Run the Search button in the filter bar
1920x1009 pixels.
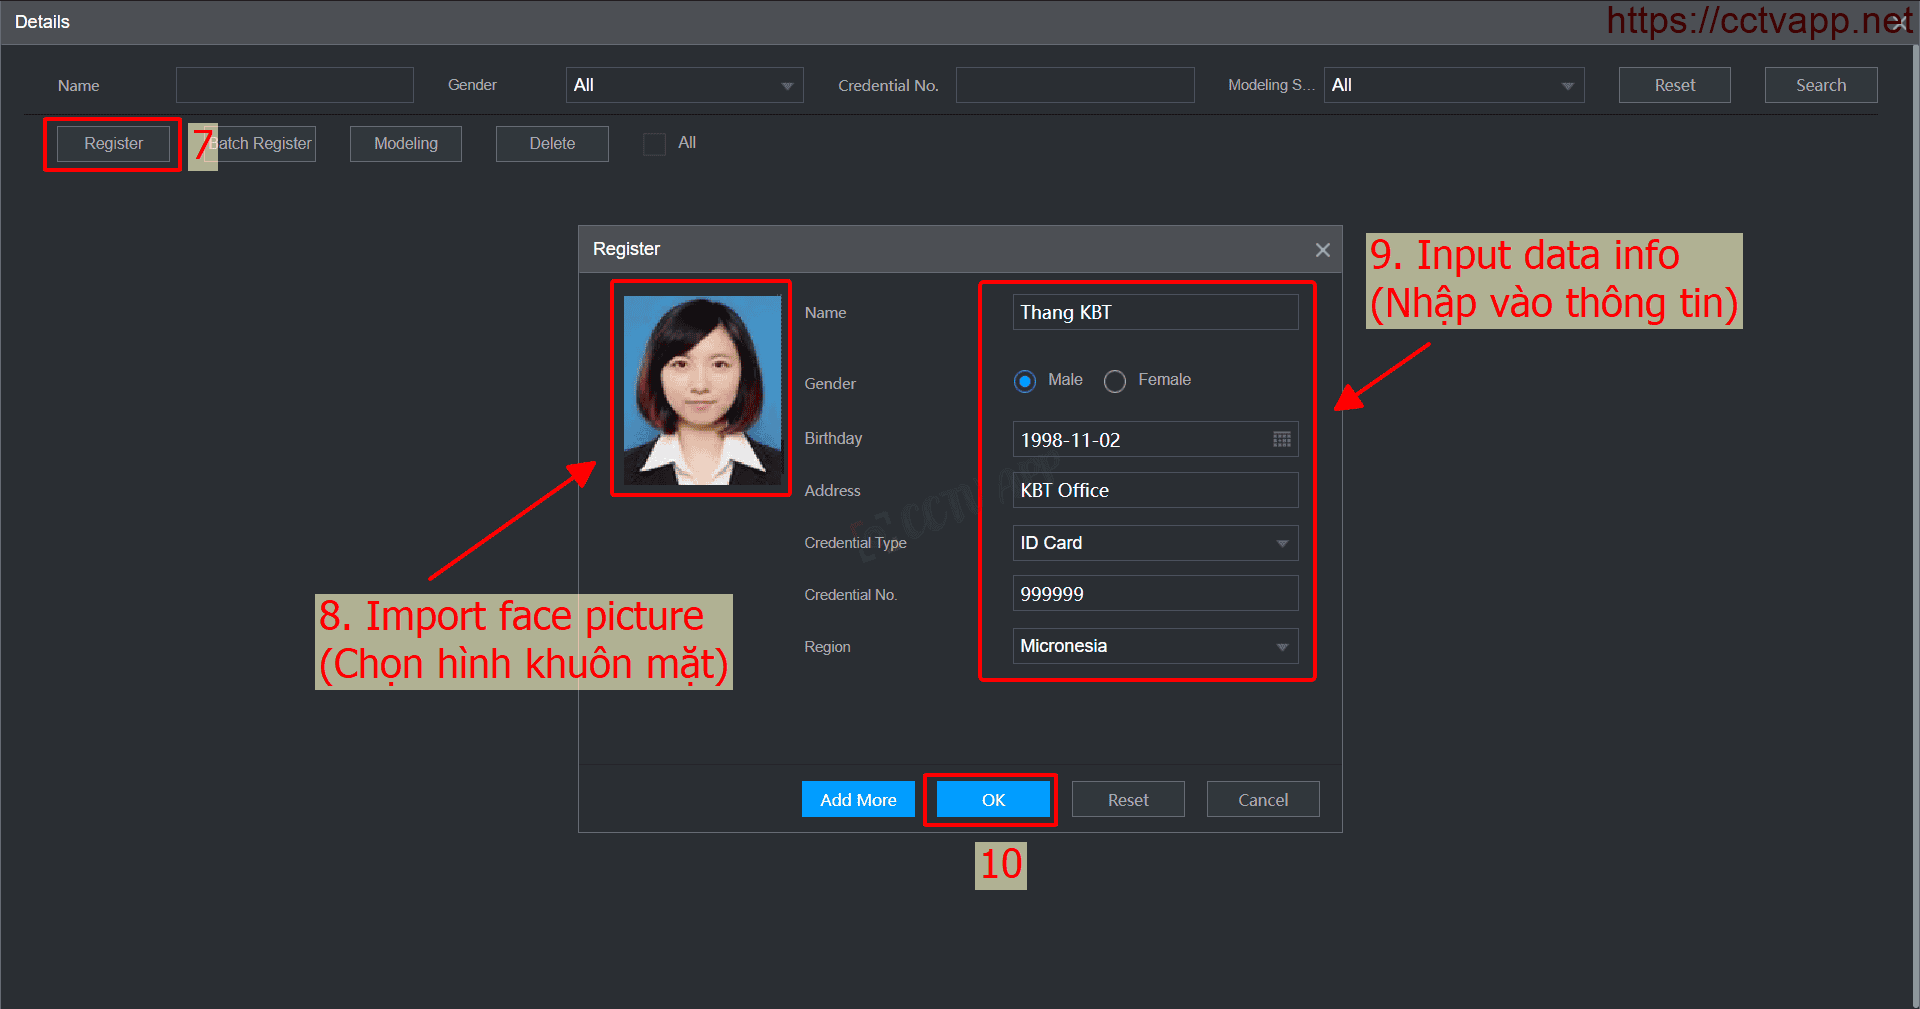tap(1820, 86)
